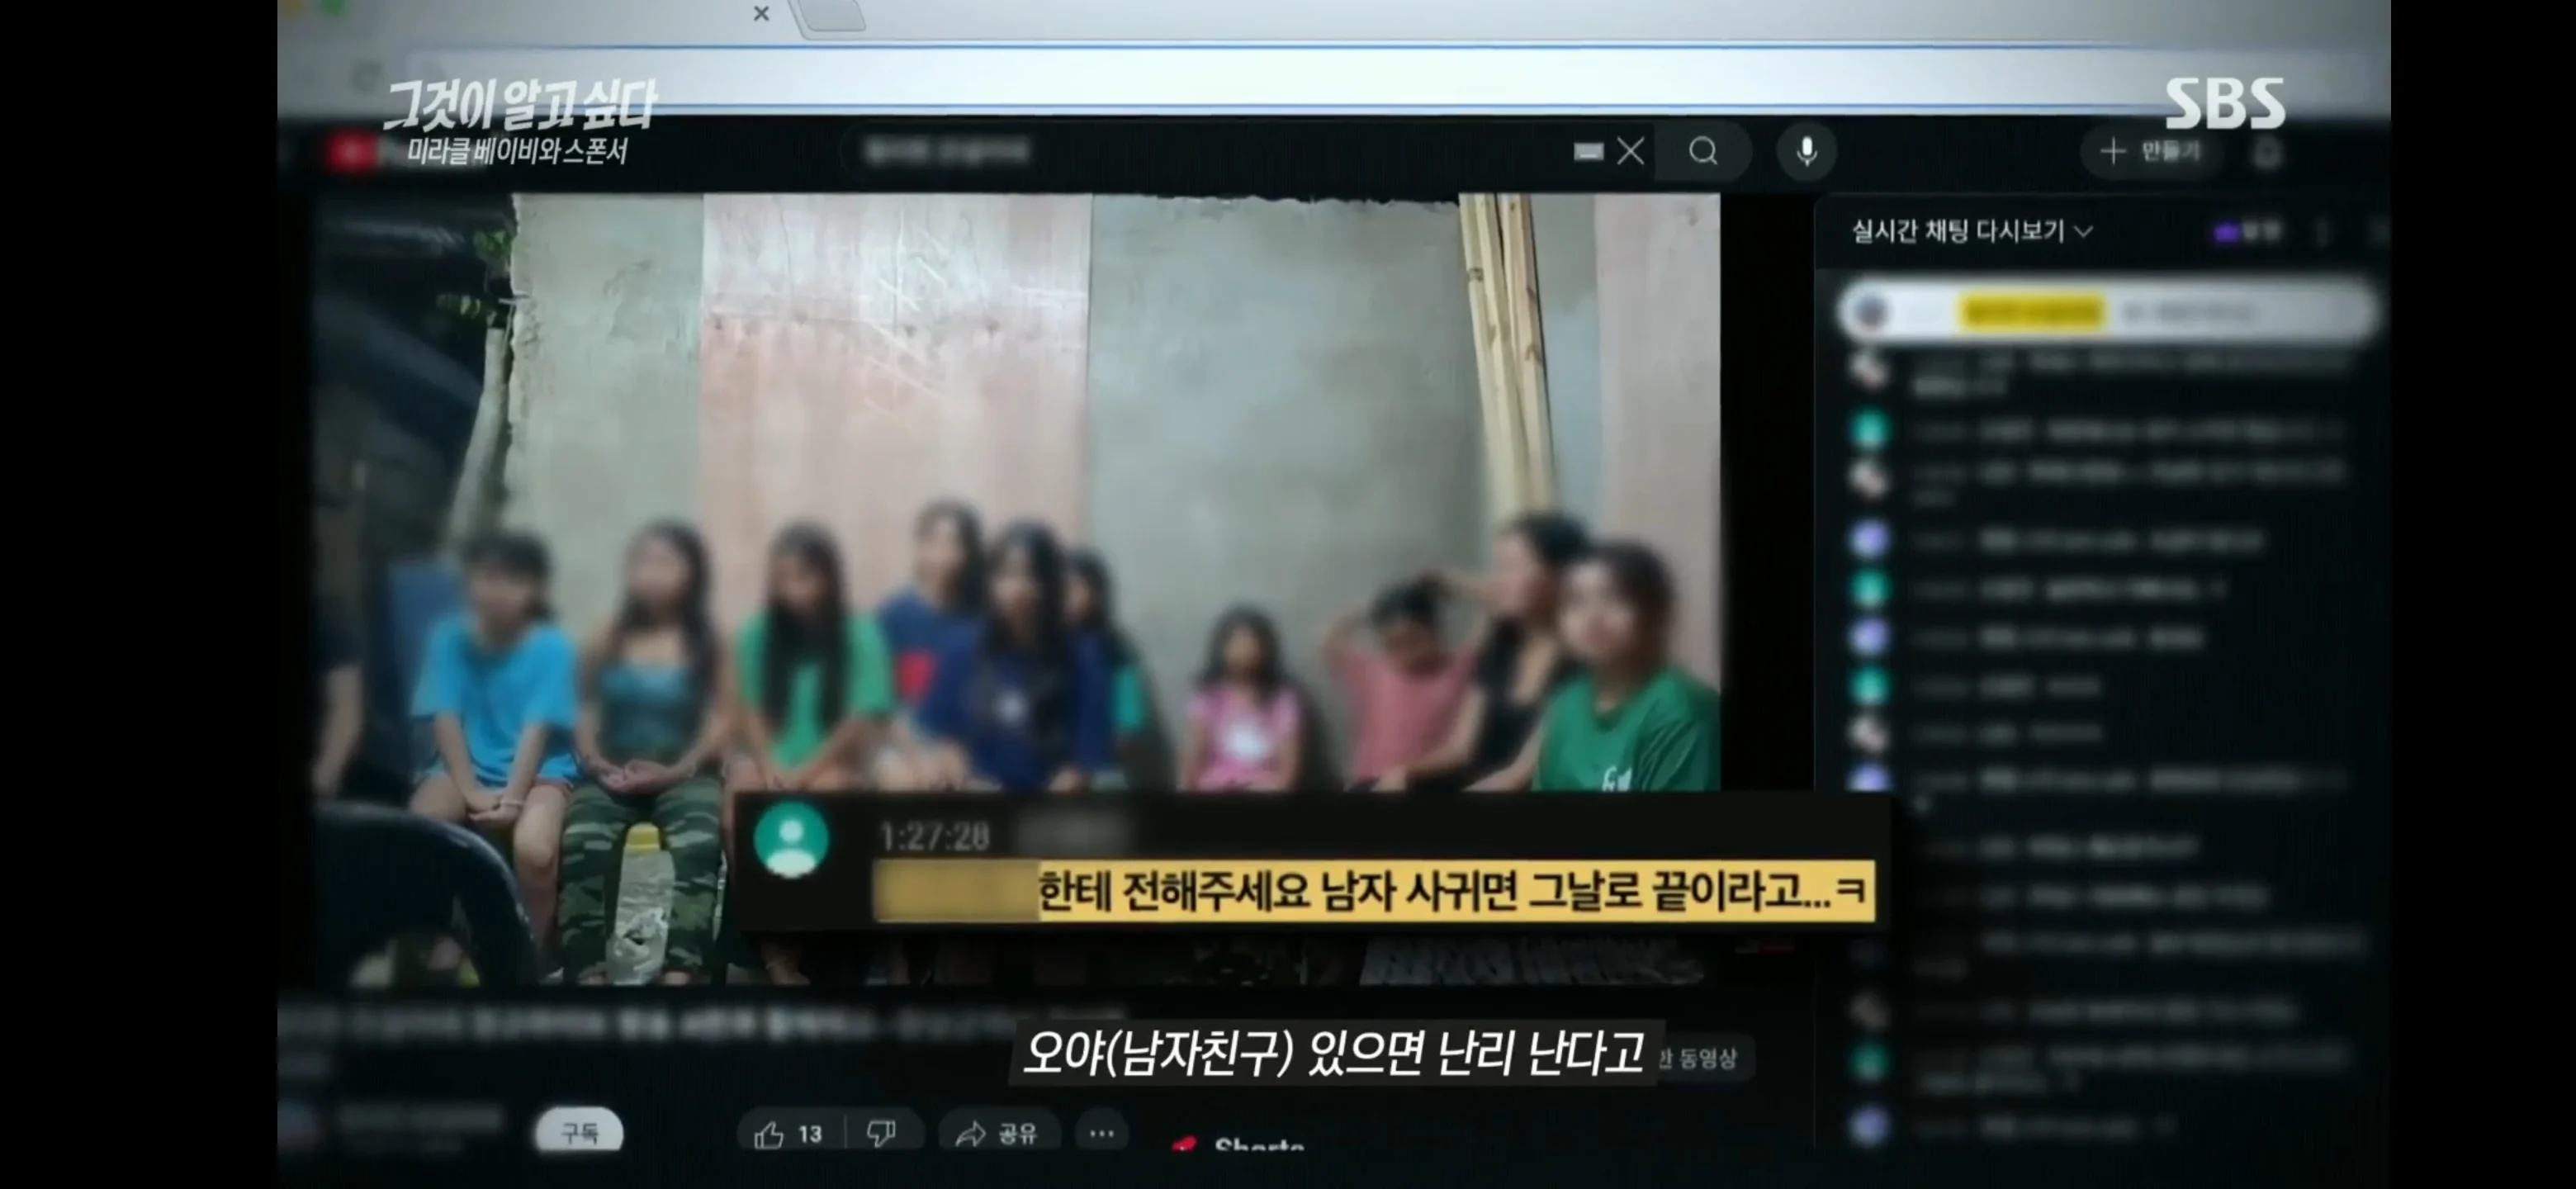Open the notifications bell
Viewport: 2576px width, 1189px height.
coord(2267,153)
